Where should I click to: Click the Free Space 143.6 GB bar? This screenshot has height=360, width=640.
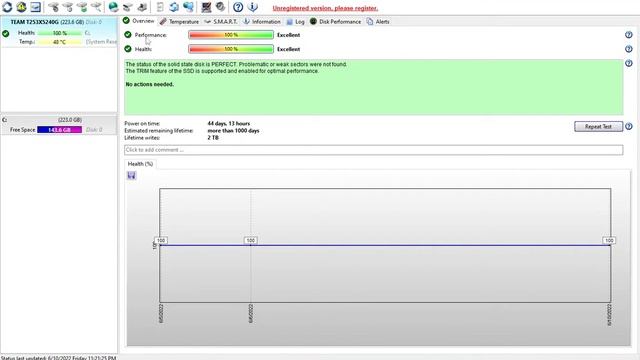click(60, 130)
